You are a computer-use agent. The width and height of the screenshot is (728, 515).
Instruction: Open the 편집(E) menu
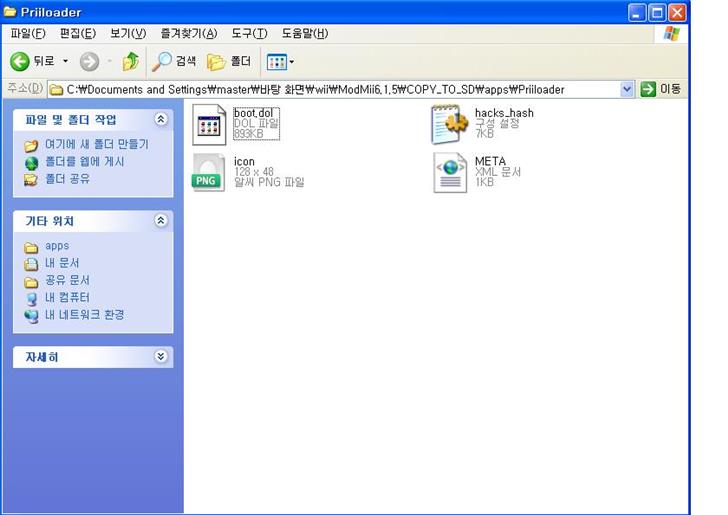coord(78,33)
